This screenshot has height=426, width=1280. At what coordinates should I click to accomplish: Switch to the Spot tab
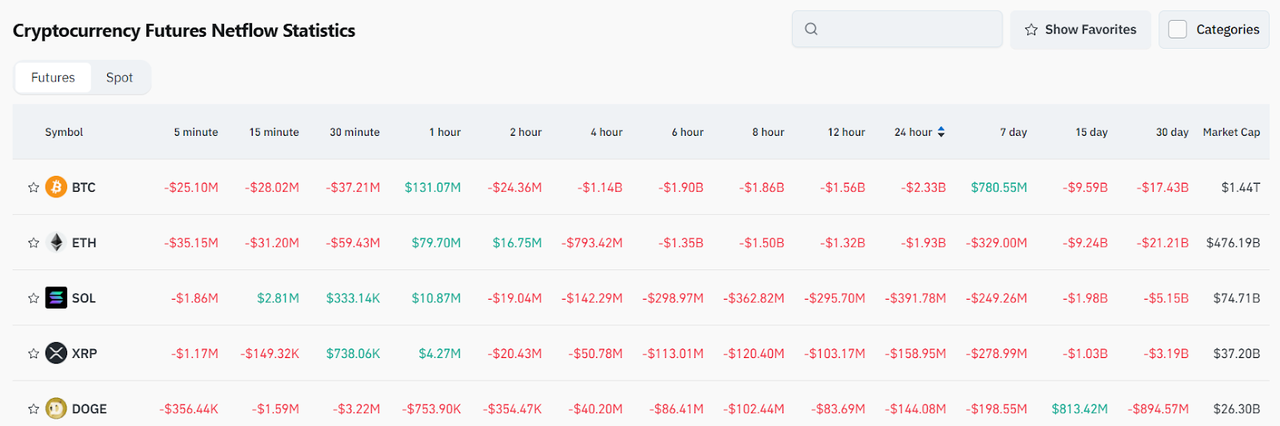pos(119,77)
